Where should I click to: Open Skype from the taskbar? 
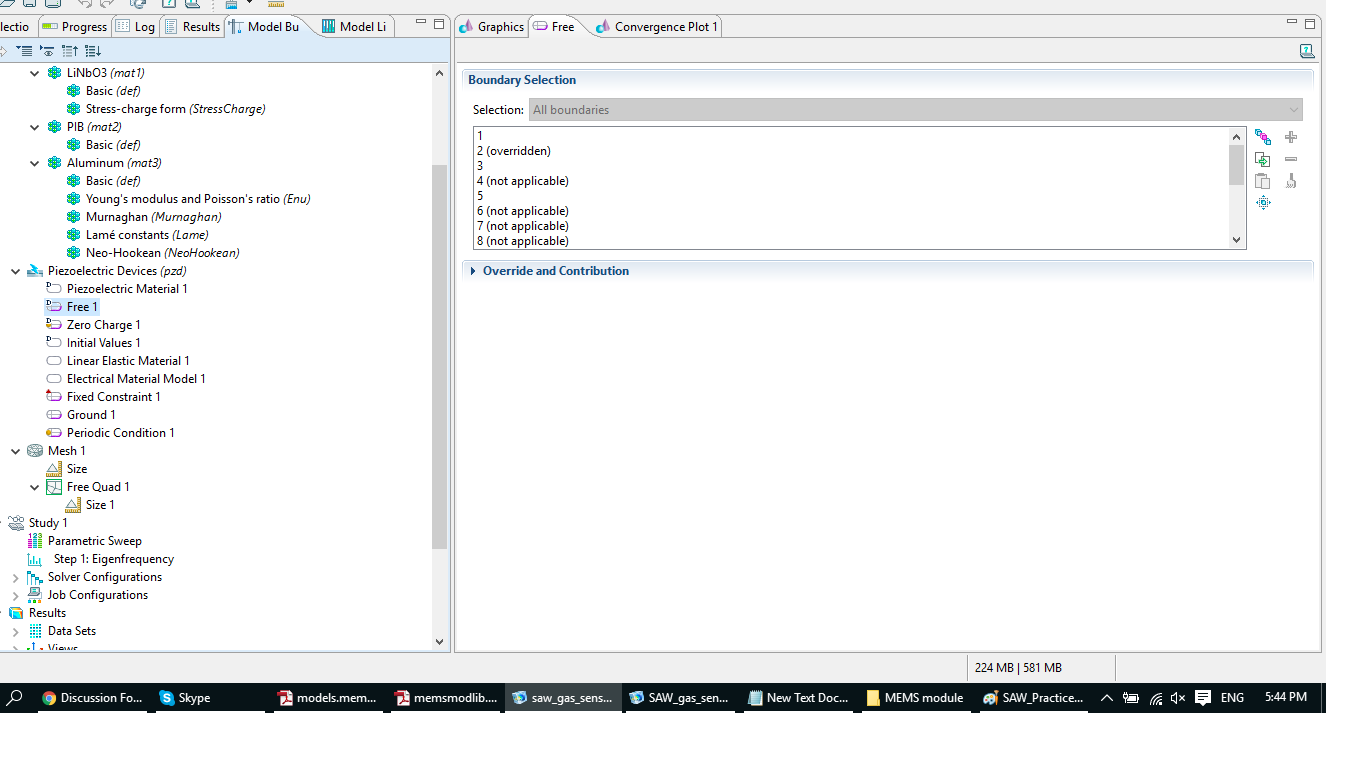pos(184,698)
